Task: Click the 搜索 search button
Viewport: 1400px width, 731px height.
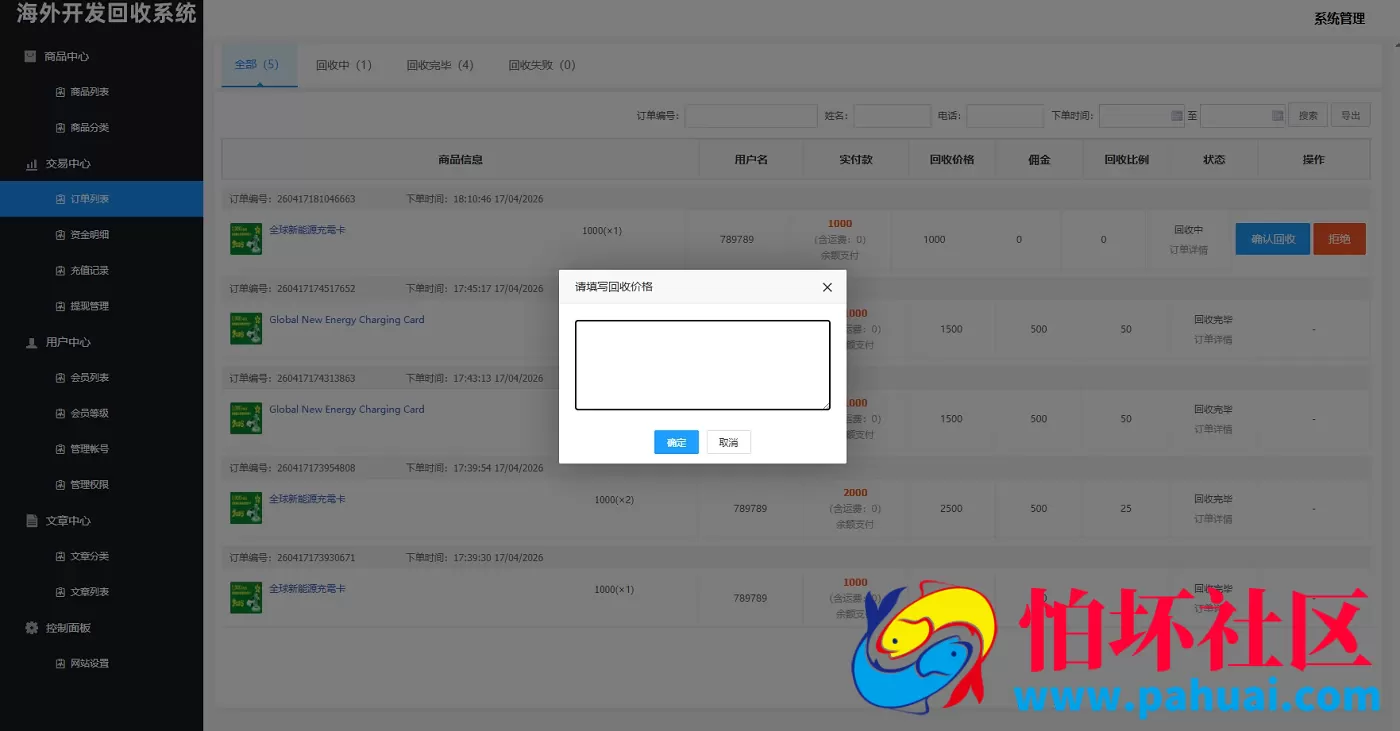Action: tap(1308, 116)
